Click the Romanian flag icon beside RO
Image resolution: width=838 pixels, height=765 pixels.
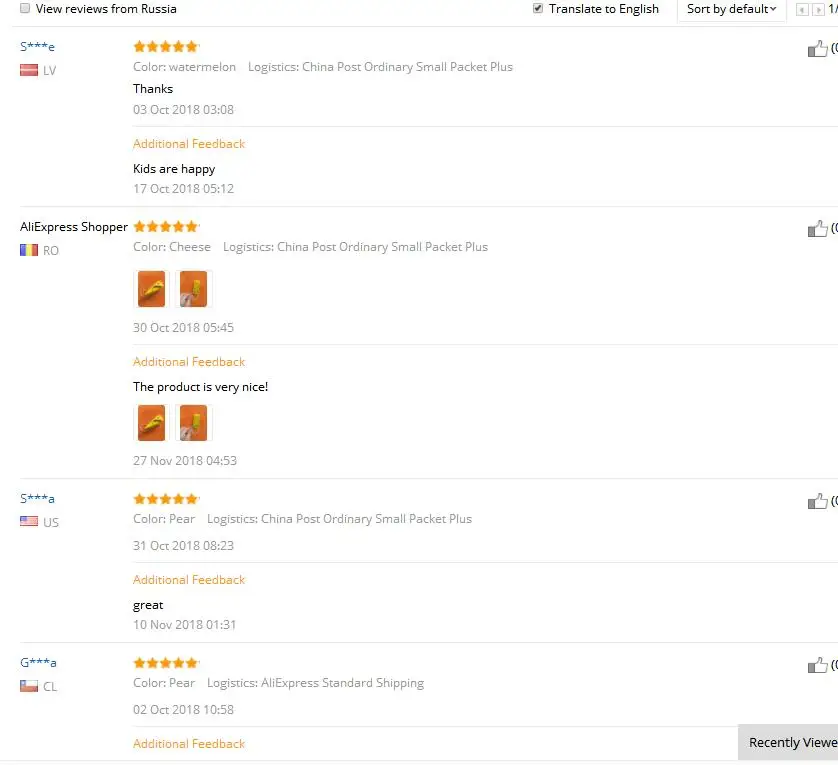29,250
